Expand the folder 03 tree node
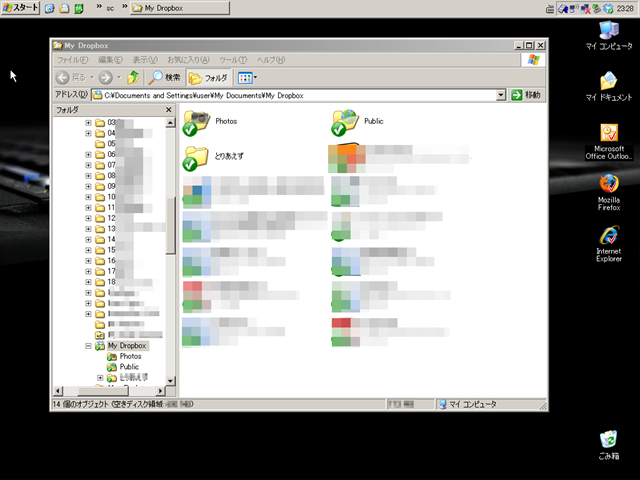640x480 pixels. pos(88,122)
